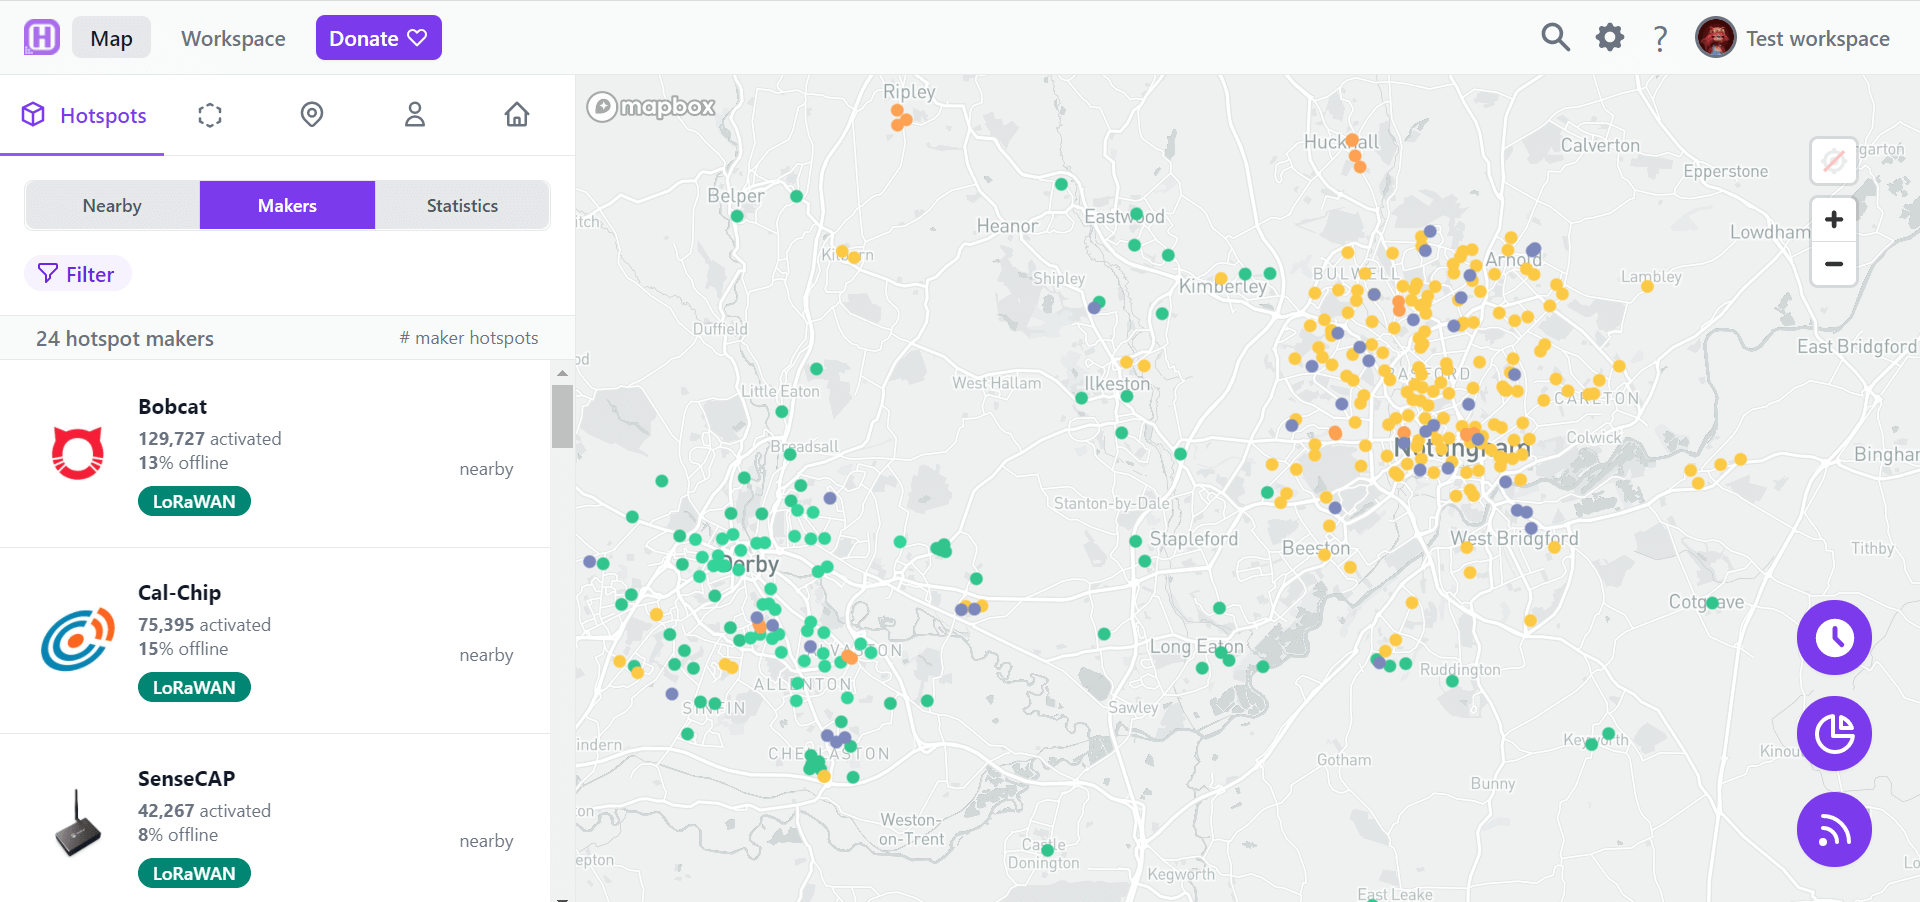
Task: Open the home tab icon
Action: [517, 115]
